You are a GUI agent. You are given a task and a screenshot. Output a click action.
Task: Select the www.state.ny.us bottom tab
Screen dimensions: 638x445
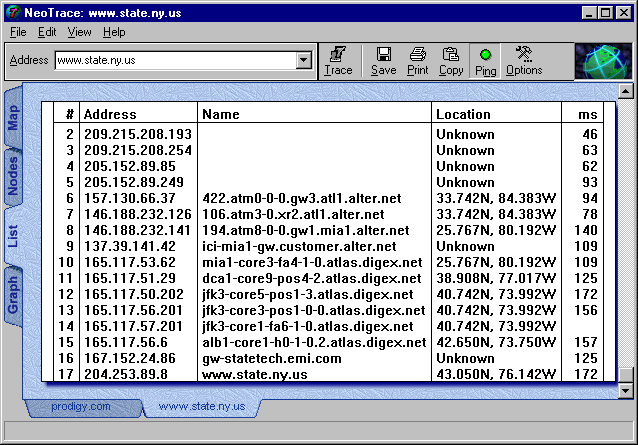pyautogui.click(x=202, y=406)
